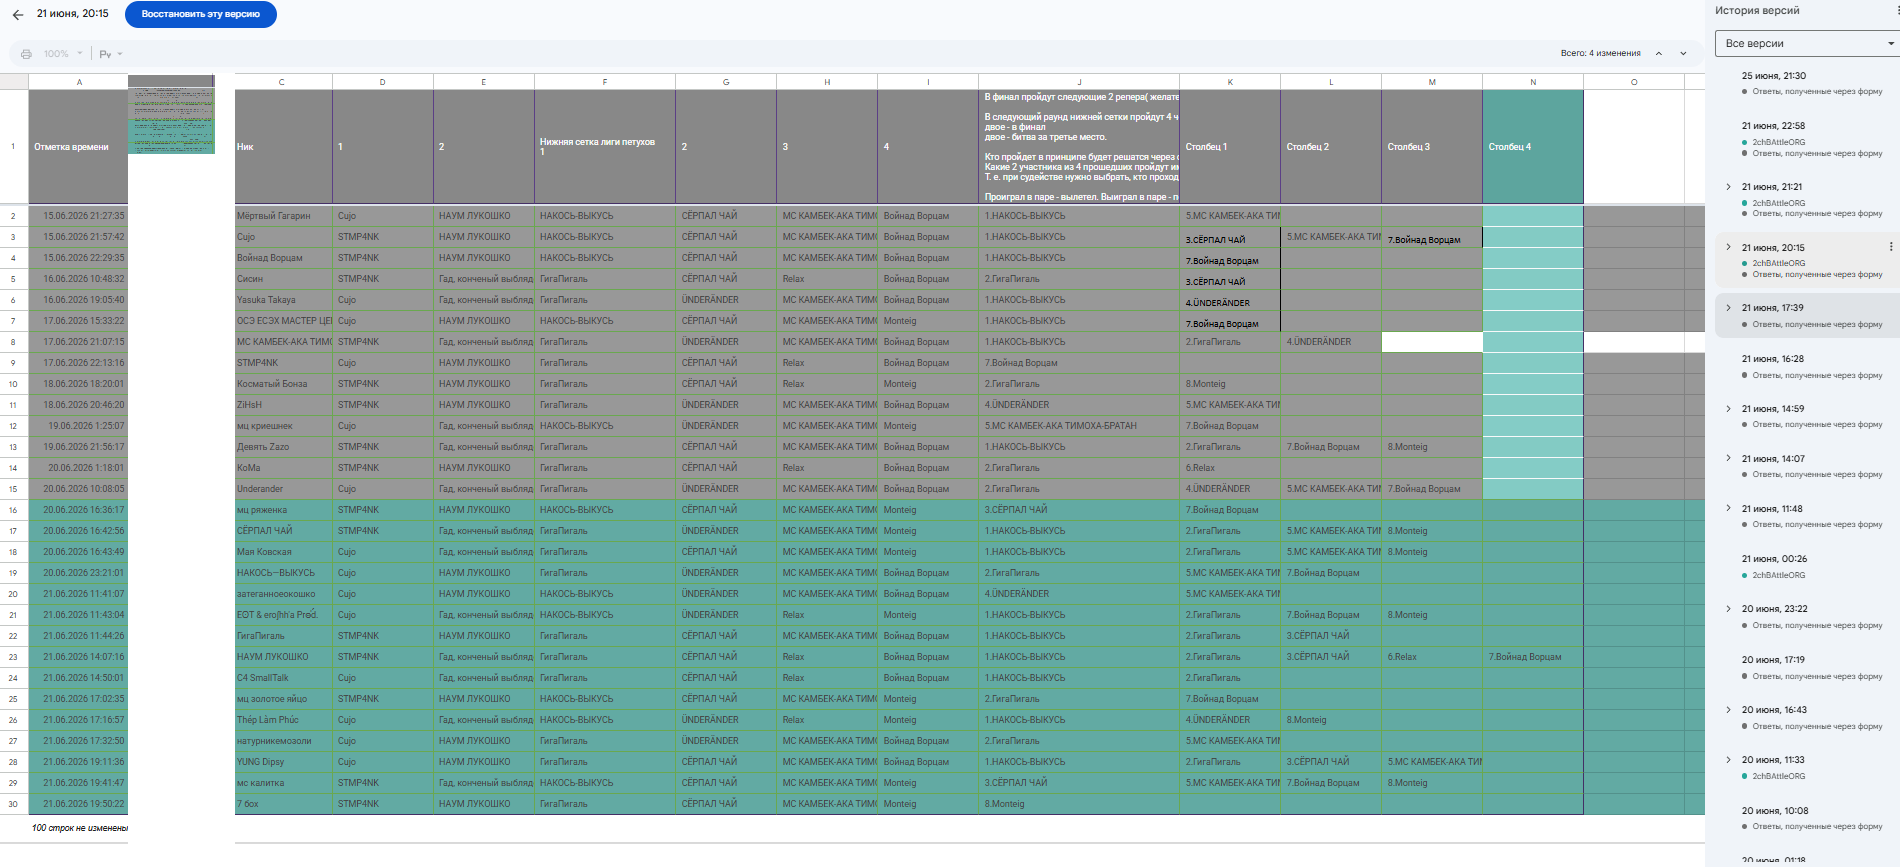This screenshot has height=867, width=1900.
Task: Click the Всего: 4 изменения label
Action: (1600, 53)
